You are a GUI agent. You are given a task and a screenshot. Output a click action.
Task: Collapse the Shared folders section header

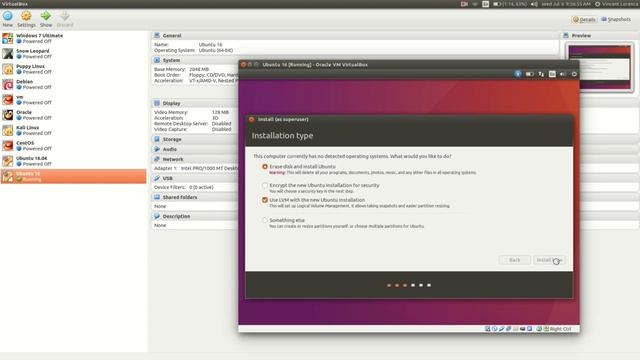tap(180, 197)
